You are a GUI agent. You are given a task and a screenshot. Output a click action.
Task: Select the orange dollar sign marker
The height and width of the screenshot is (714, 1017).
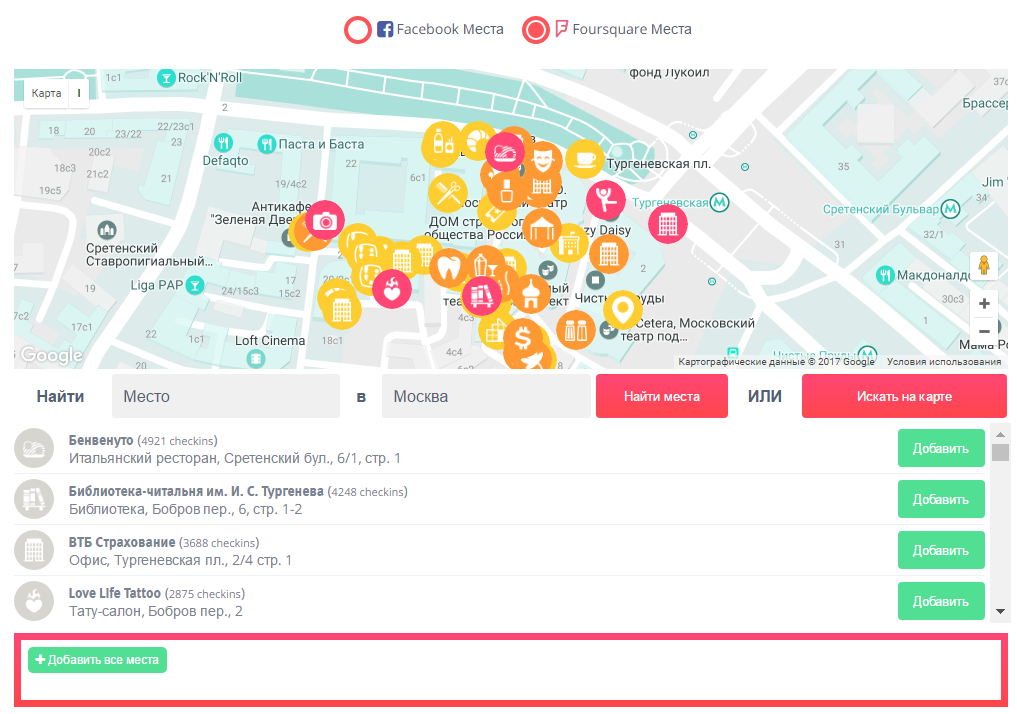coord(523,338)
